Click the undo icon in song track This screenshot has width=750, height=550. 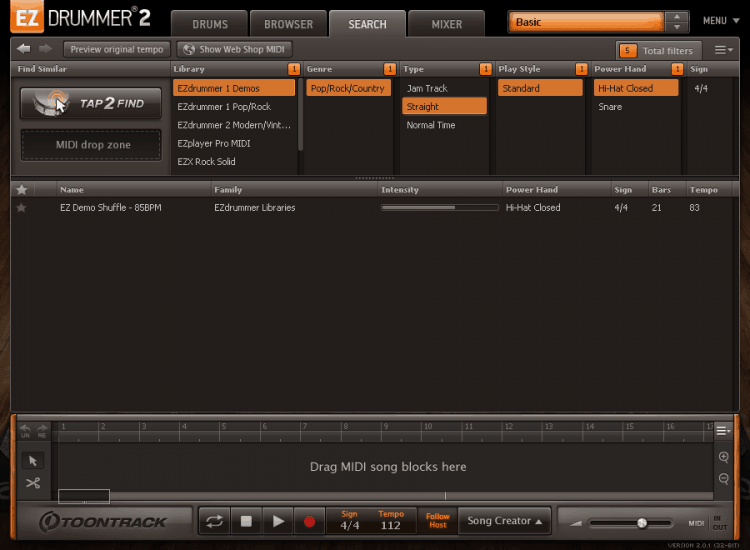tap(25, 430)
